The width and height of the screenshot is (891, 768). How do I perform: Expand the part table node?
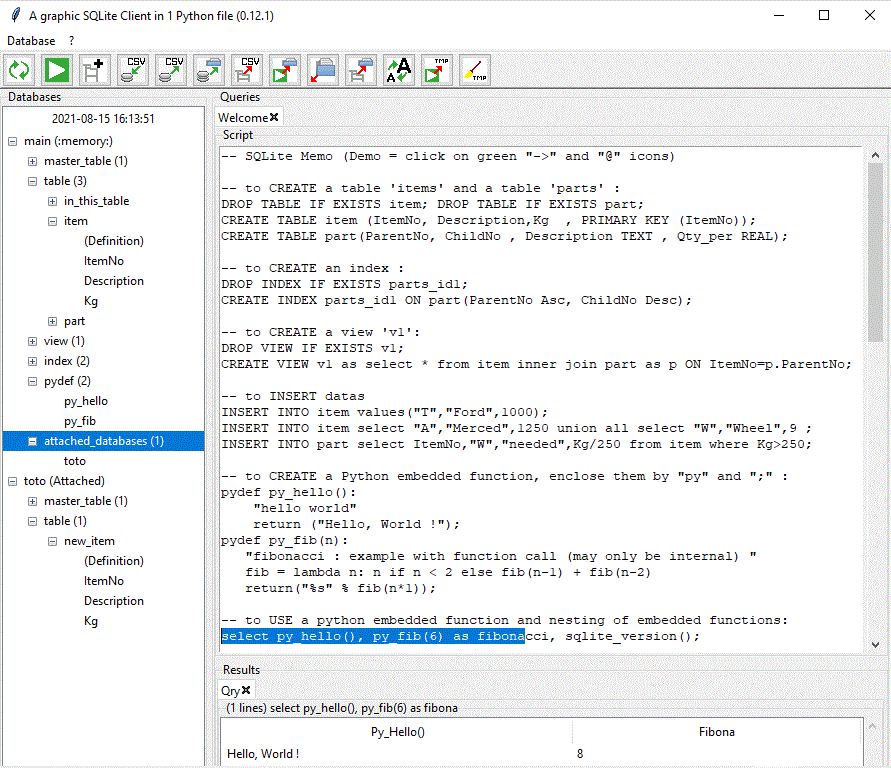pyautogui.click(x=53, y=321)
